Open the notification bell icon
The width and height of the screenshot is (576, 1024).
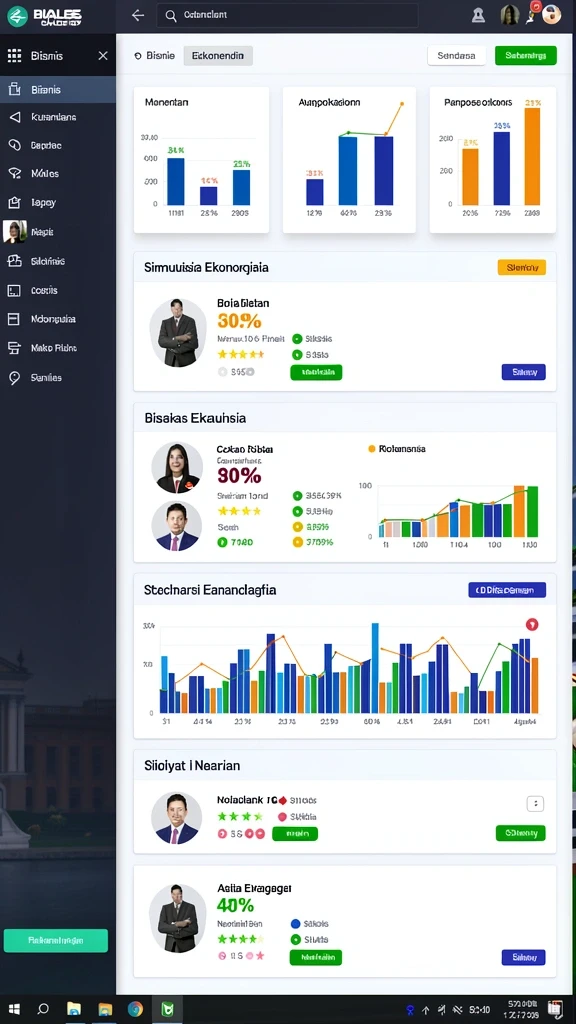point(479,16)
